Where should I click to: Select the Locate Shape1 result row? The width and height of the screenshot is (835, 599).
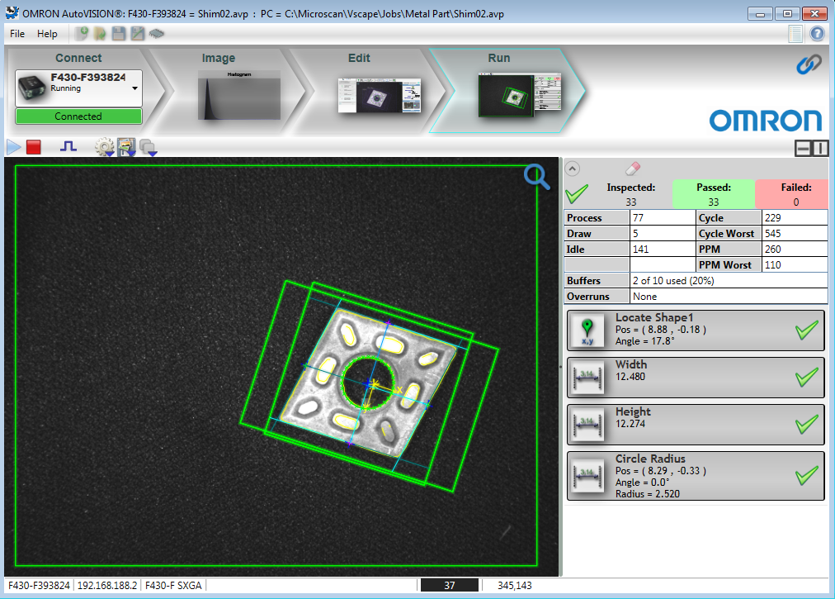point(696,330)
